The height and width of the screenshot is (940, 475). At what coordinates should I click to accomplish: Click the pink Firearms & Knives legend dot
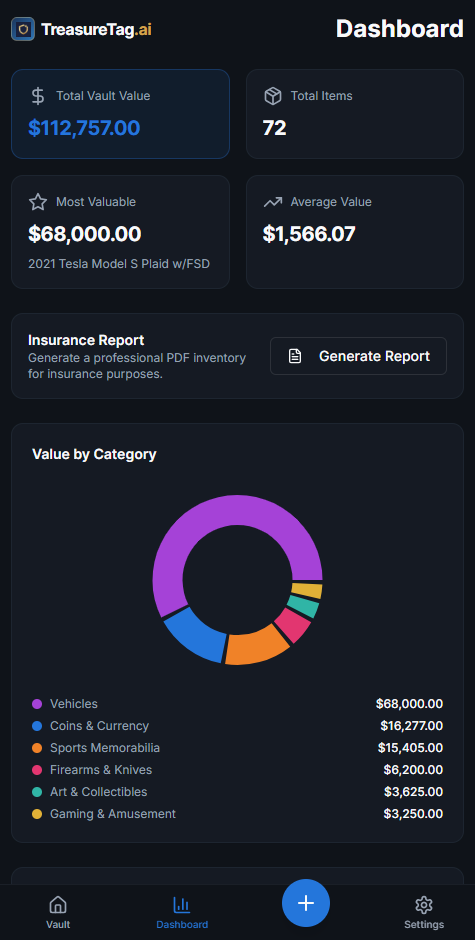[x=37, y=770]
